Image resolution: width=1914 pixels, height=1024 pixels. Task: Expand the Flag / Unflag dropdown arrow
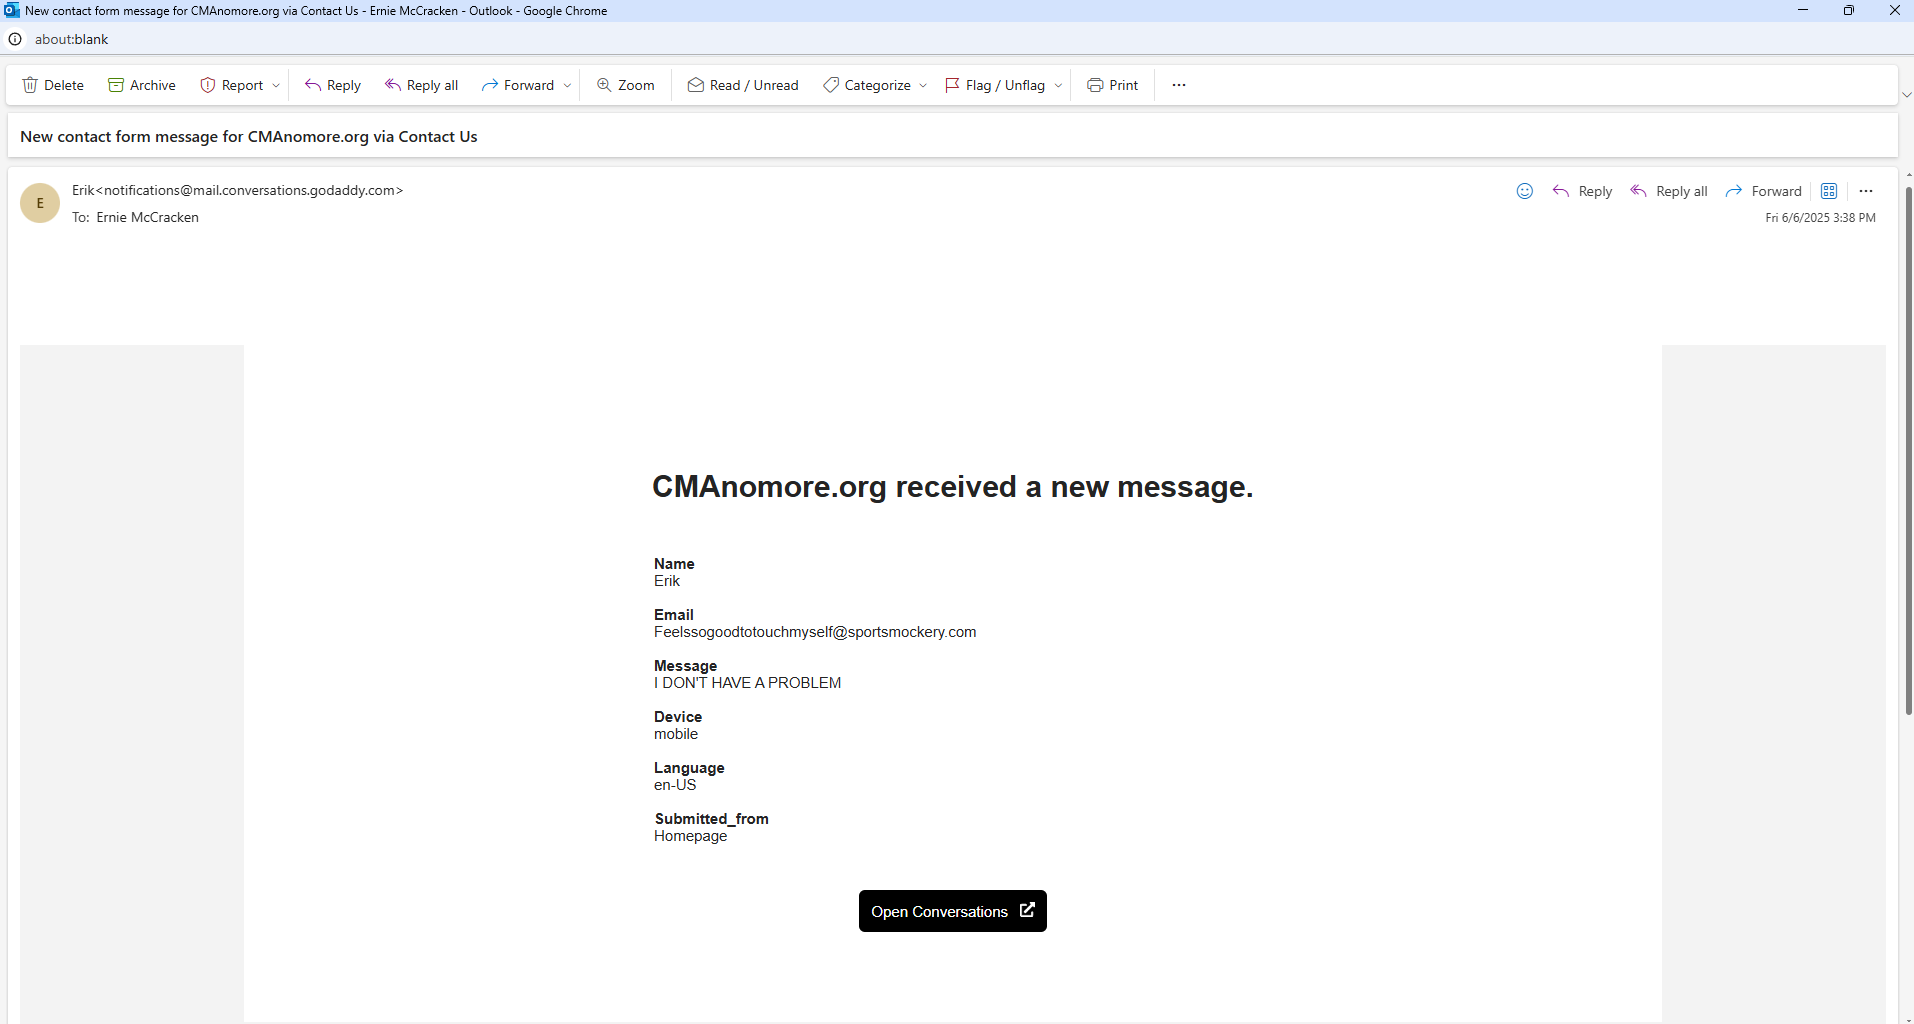1058,85
